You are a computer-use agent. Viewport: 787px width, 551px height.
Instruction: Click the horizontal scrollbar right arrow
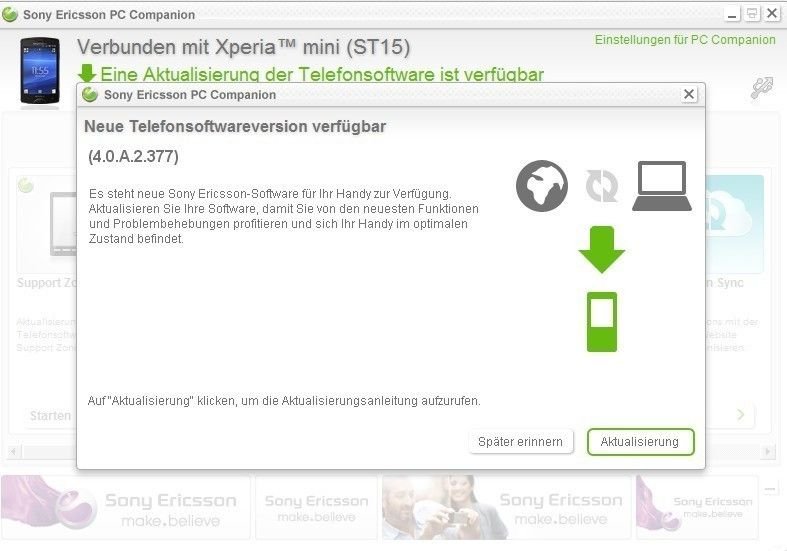tap(767, 452)
